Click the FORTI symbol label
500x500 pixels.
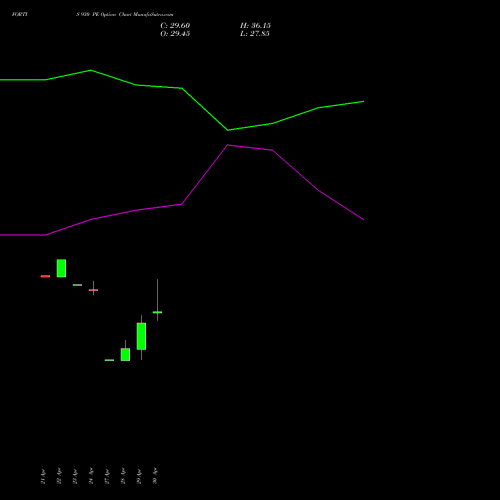[x=20, y=14]
